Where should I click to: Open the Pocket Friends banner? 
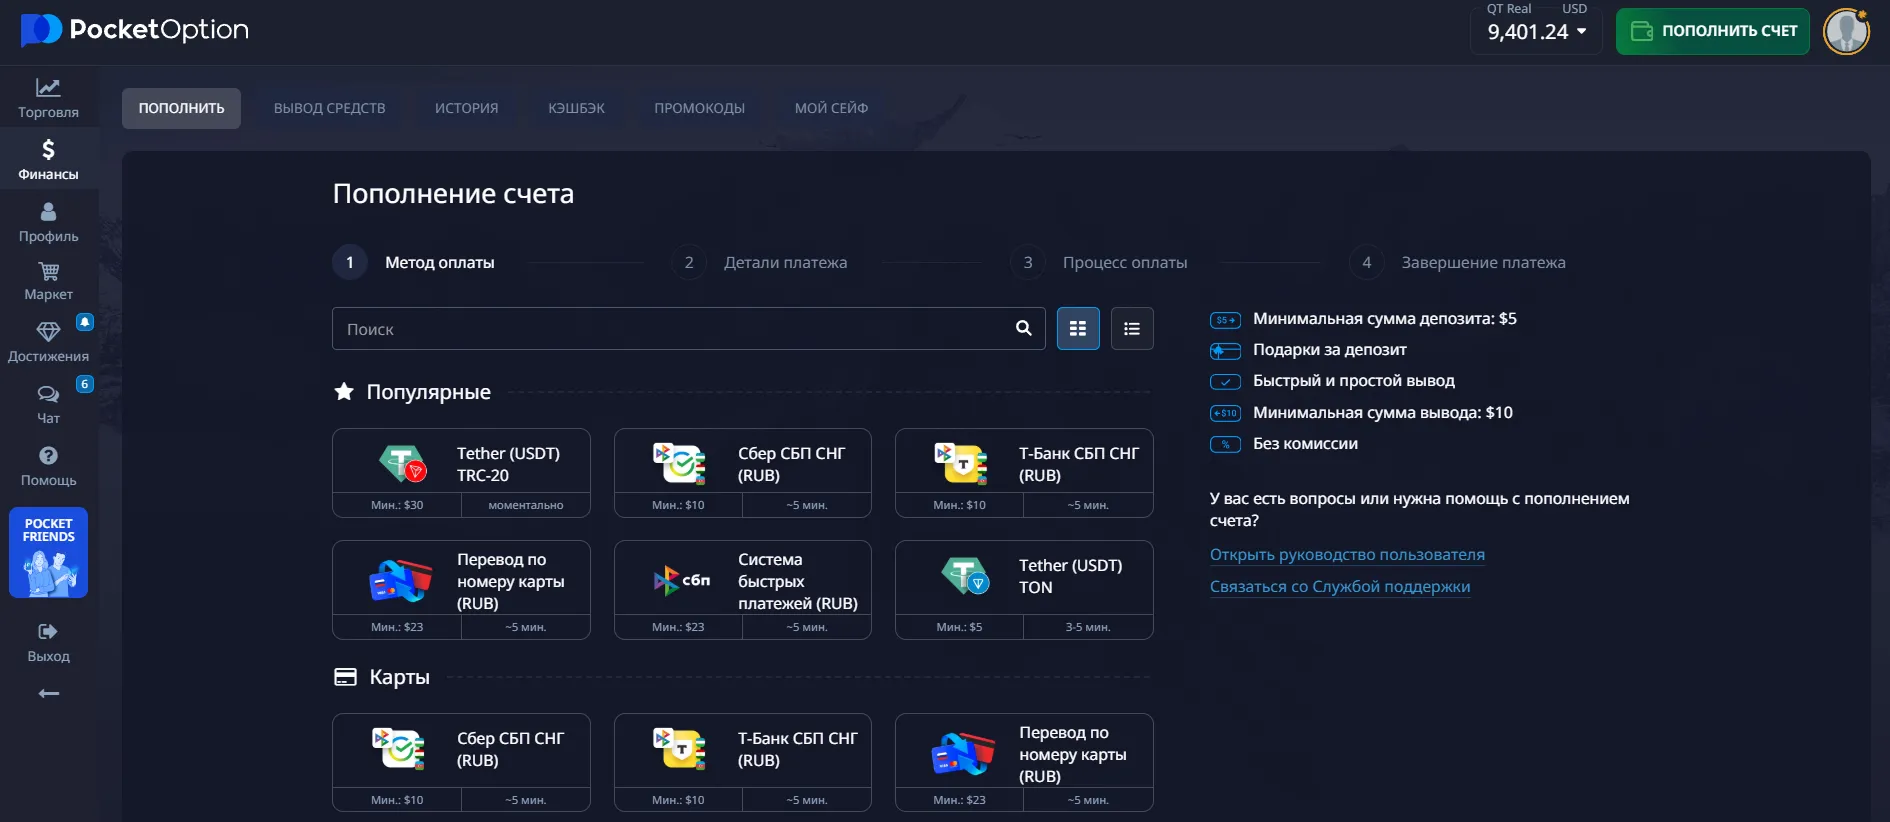tap(48, 553)
